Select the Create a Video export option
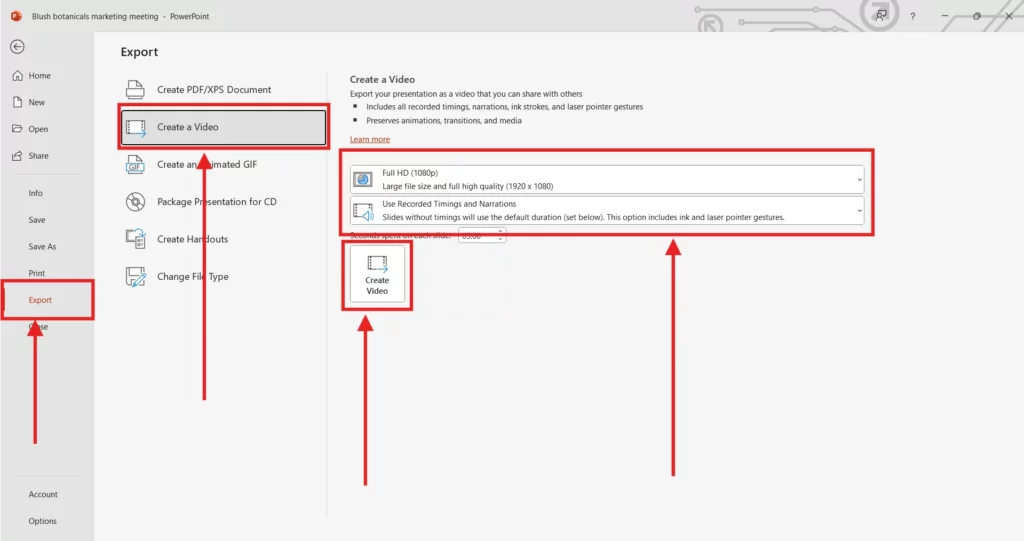 coord(223,128)
